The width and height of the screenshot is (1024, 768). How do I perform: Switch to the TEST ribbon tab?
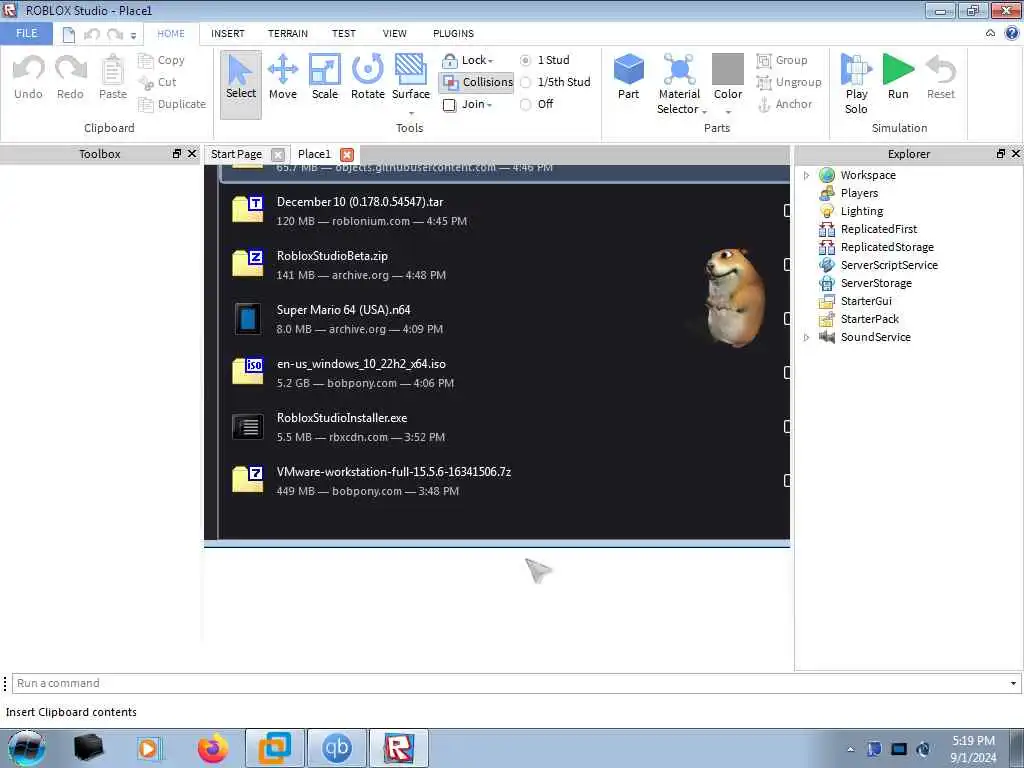(x=344, y=34)
